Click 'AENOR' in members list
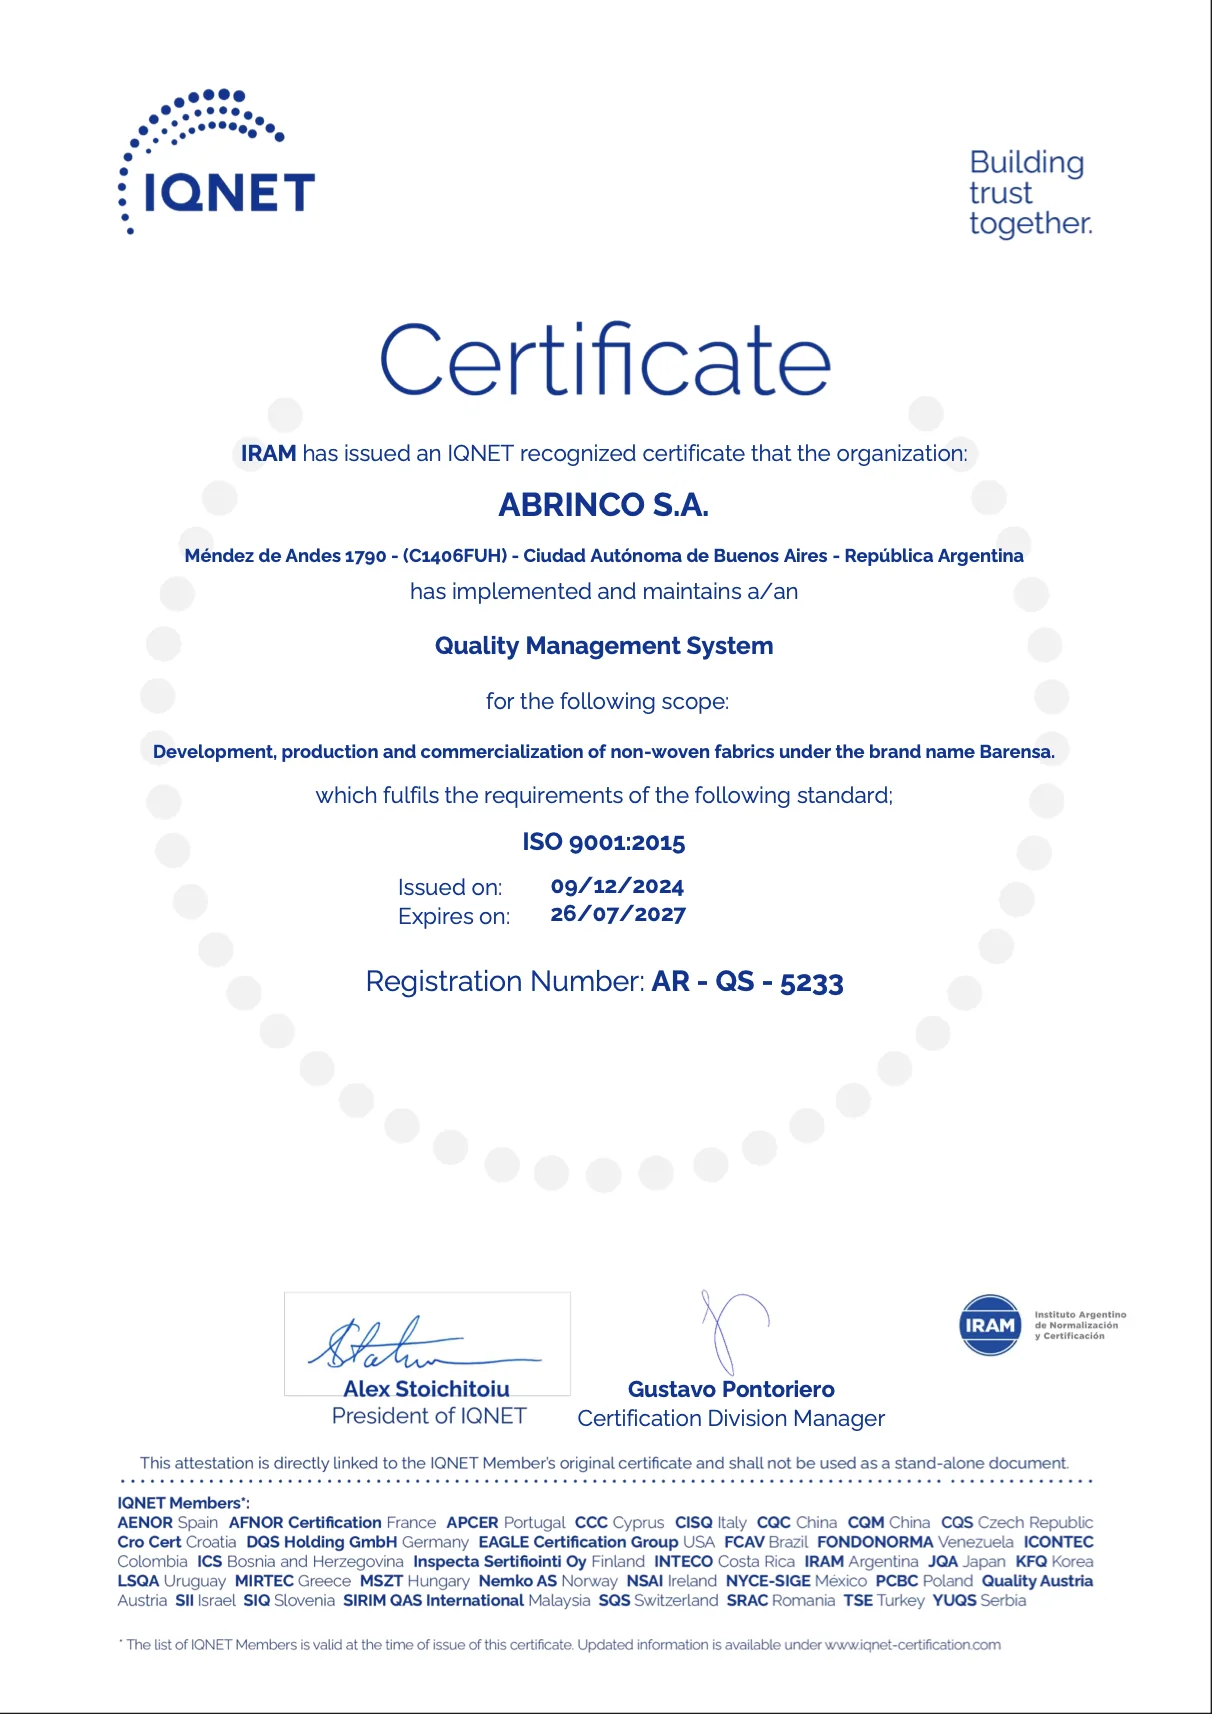This screenshot has height=1714, width=1212. point(145,1523)
